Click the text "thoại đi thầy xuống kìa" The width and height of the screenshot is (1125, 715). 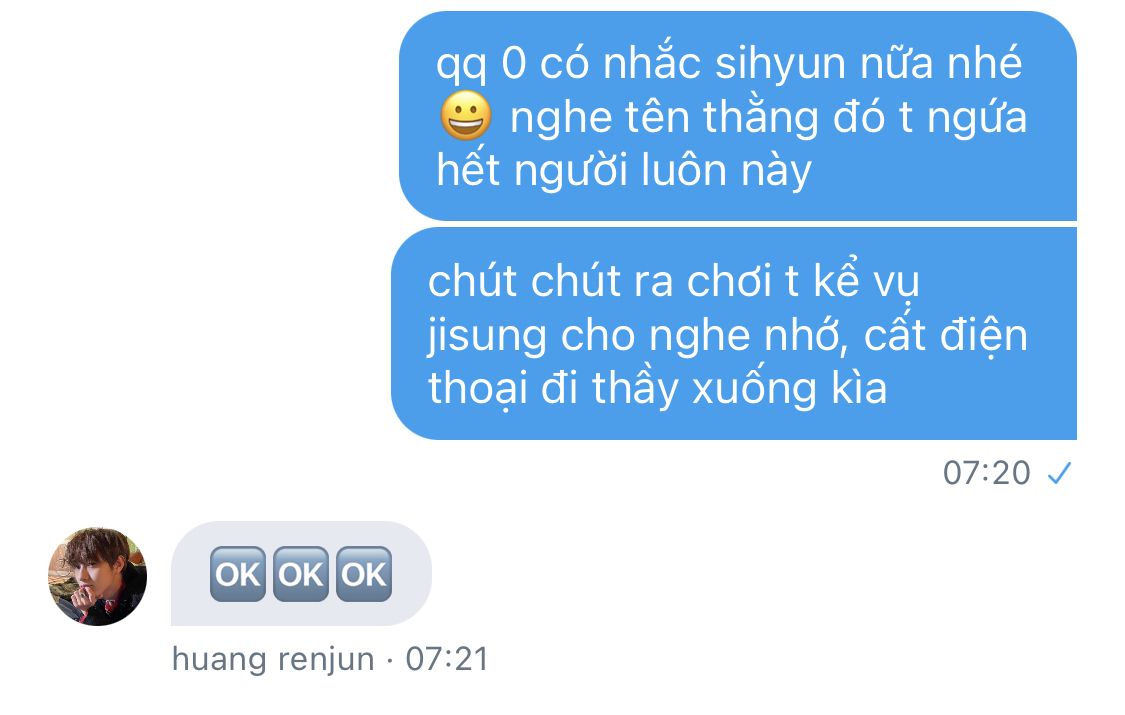coord(657,389)
